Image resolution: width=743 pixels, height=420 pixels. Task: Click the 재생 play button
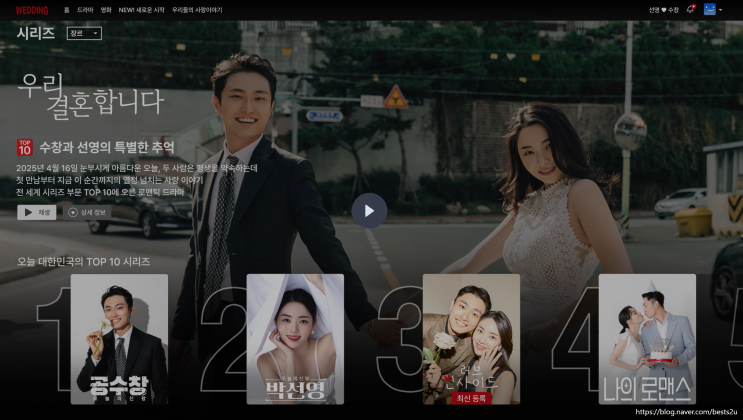36,212
